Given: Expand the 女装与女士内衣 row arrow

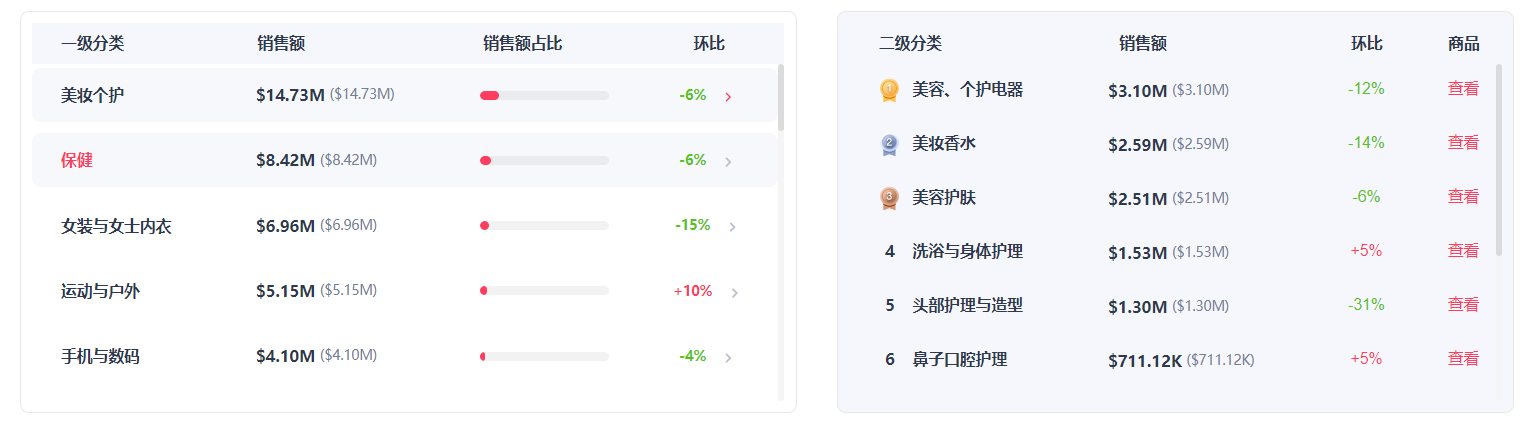Looking at the screenshot, I should (x=732, y=227).
